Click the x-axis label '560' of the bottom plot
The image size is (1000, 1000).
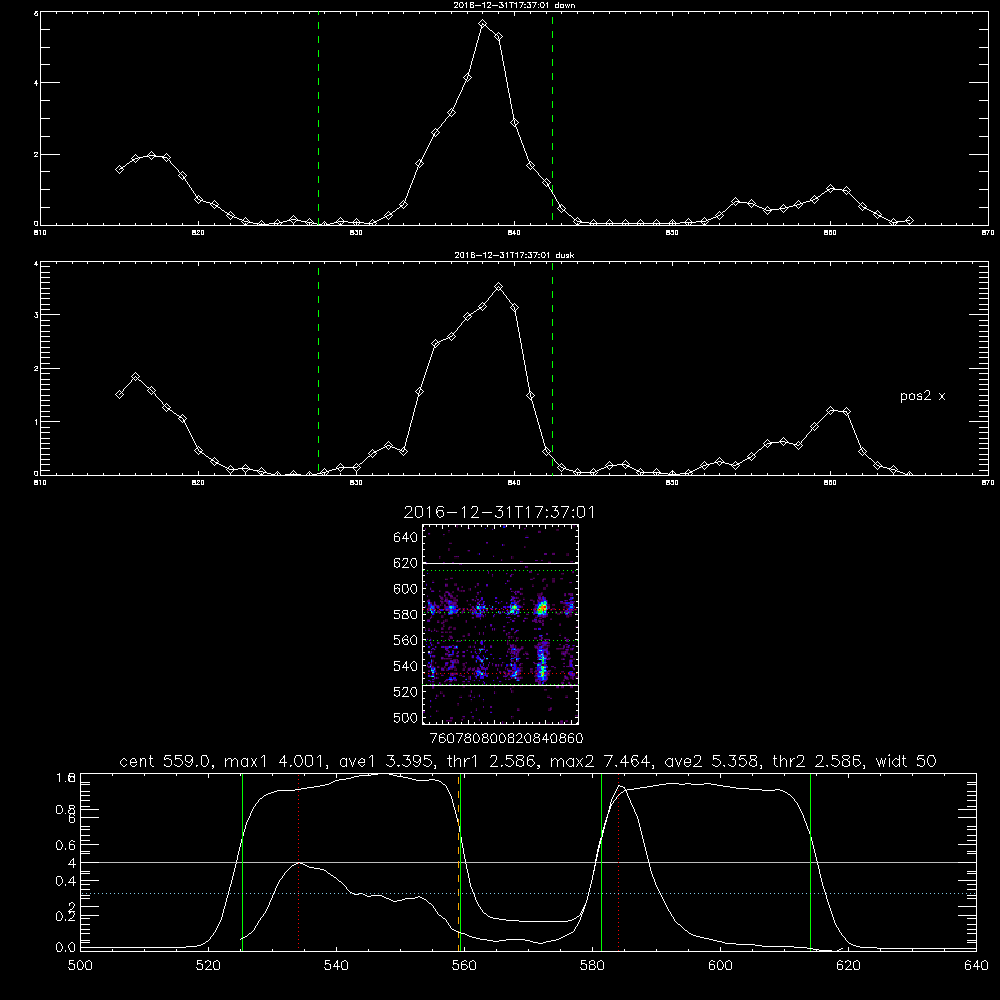pos(464,966)
